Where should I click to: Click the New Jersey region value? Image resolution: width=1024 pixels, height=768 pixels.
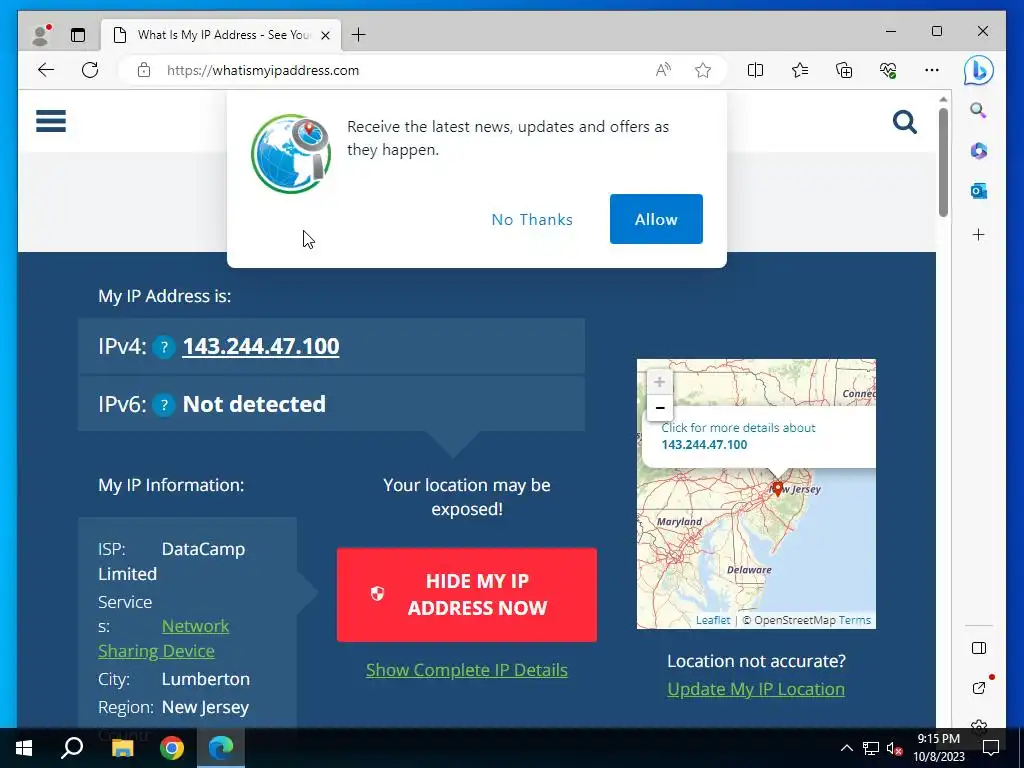click(205, 707)
